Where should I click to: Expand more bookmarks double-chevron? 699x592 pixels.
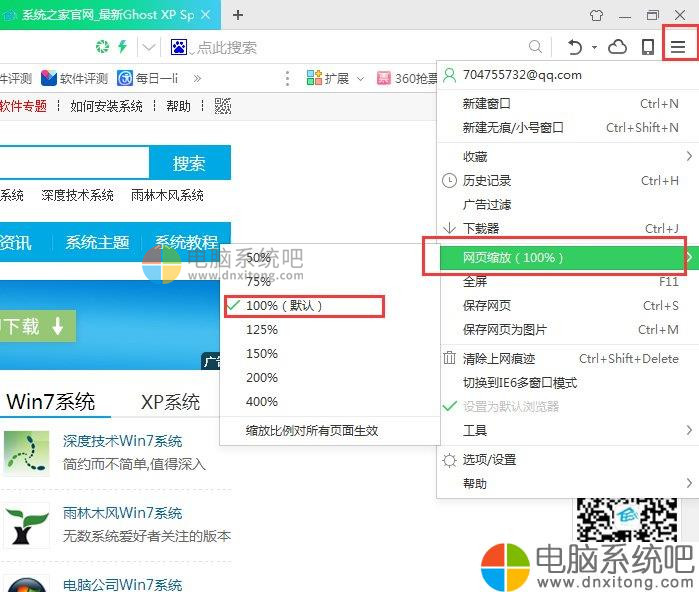pyautogui.click(x=197, y=78)
